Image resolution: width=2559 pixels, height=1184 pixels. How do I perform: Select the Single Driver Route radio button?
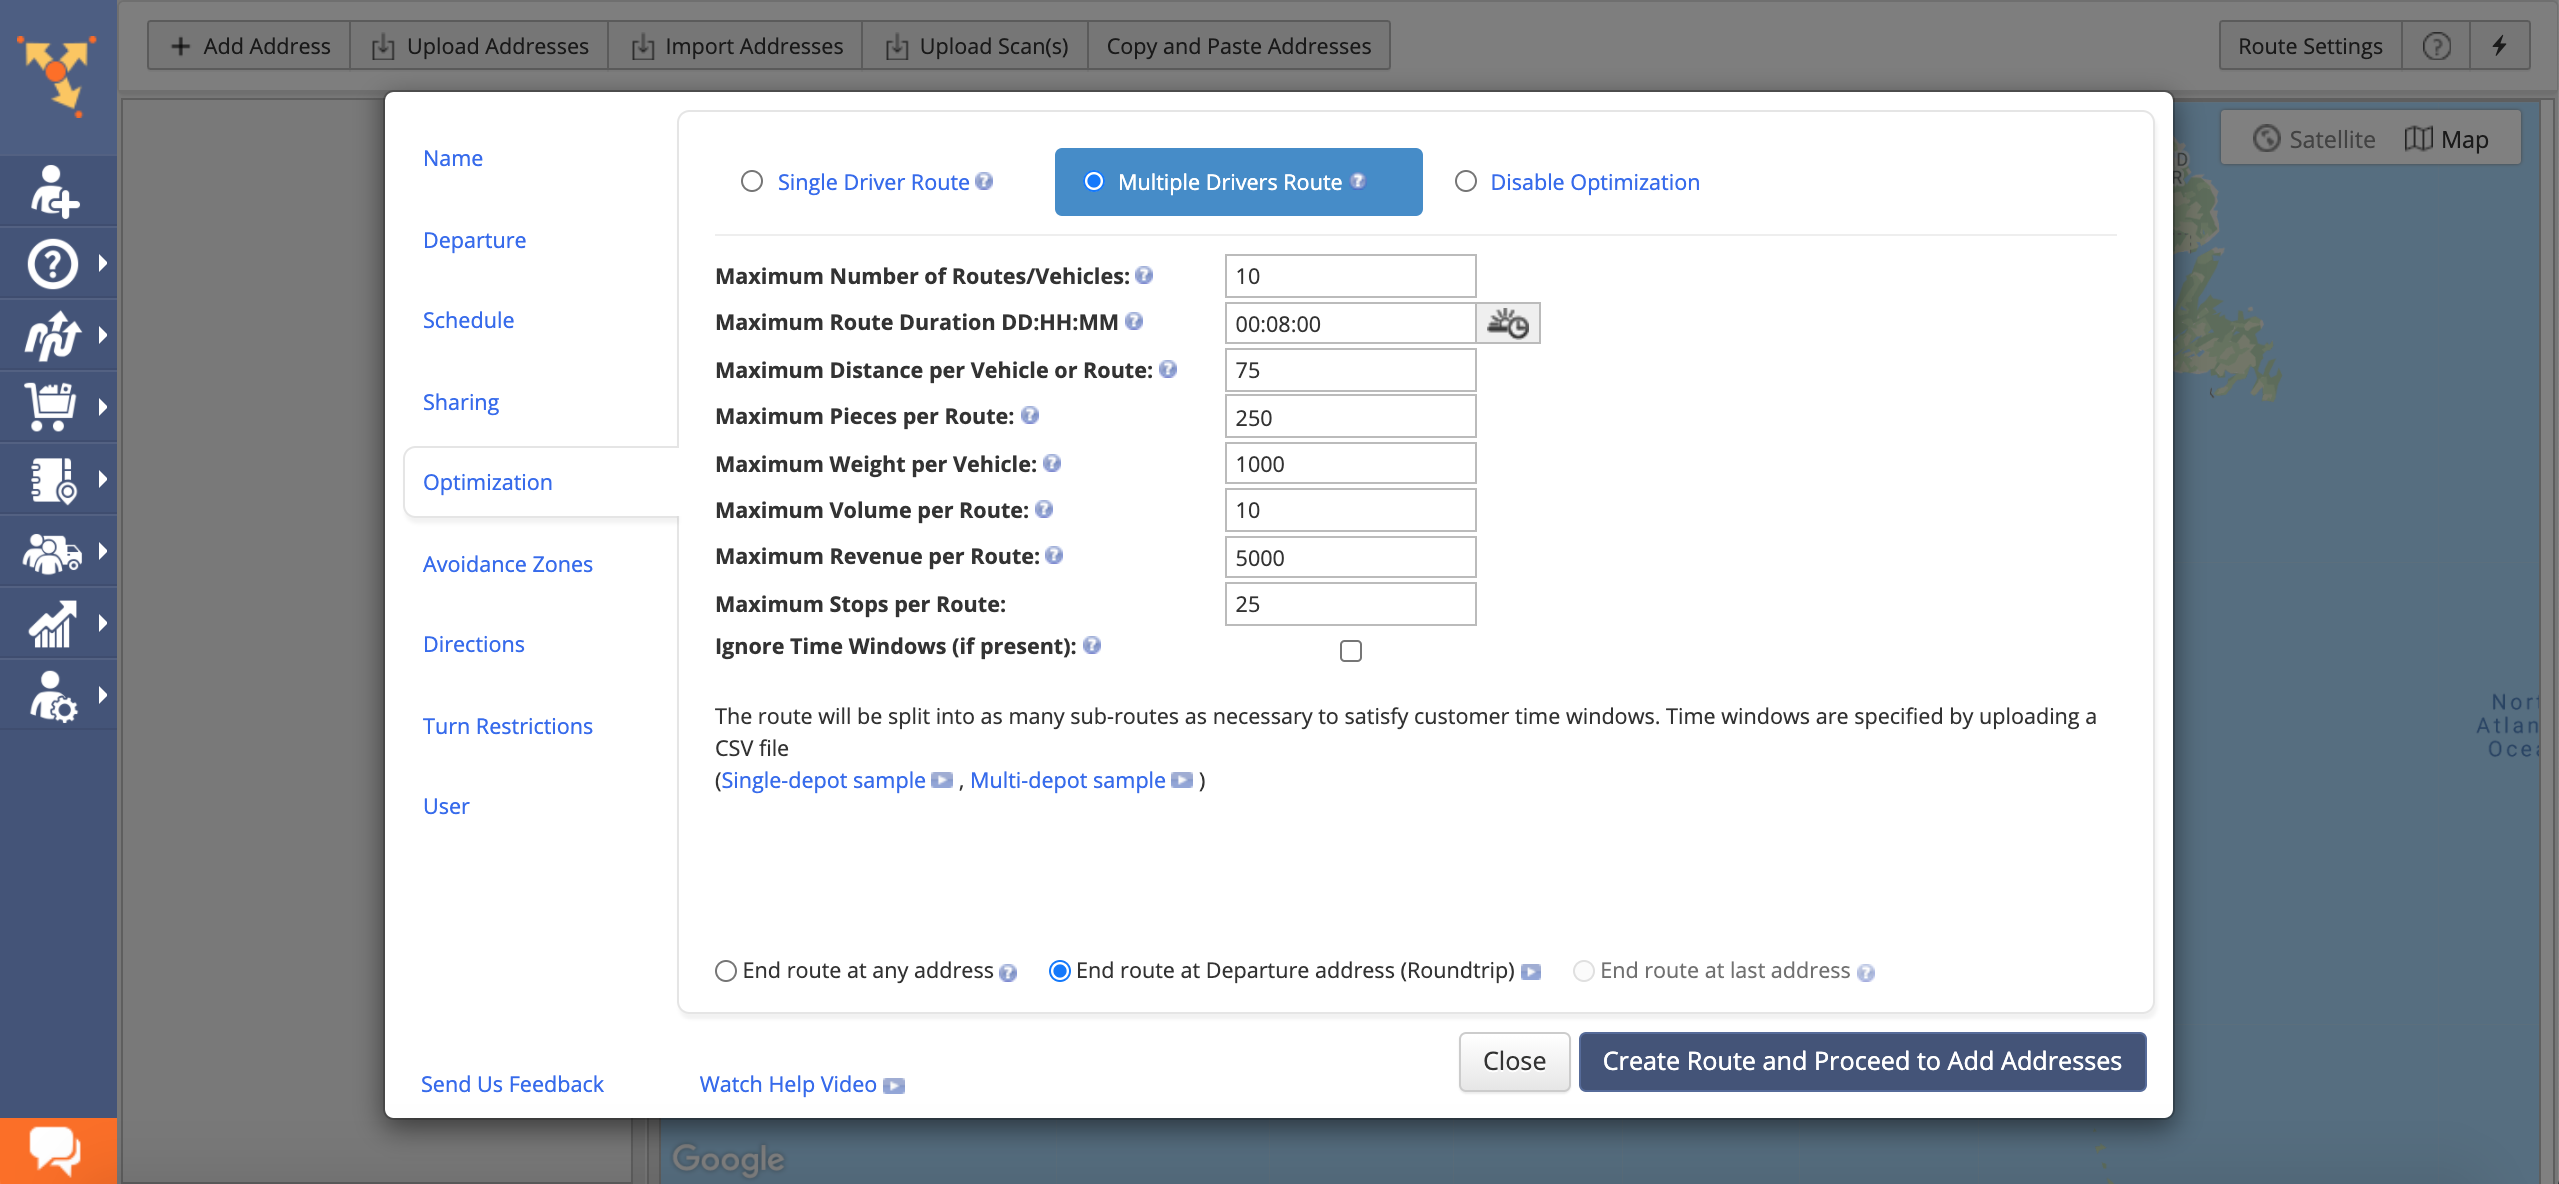(x=752, y=181)
